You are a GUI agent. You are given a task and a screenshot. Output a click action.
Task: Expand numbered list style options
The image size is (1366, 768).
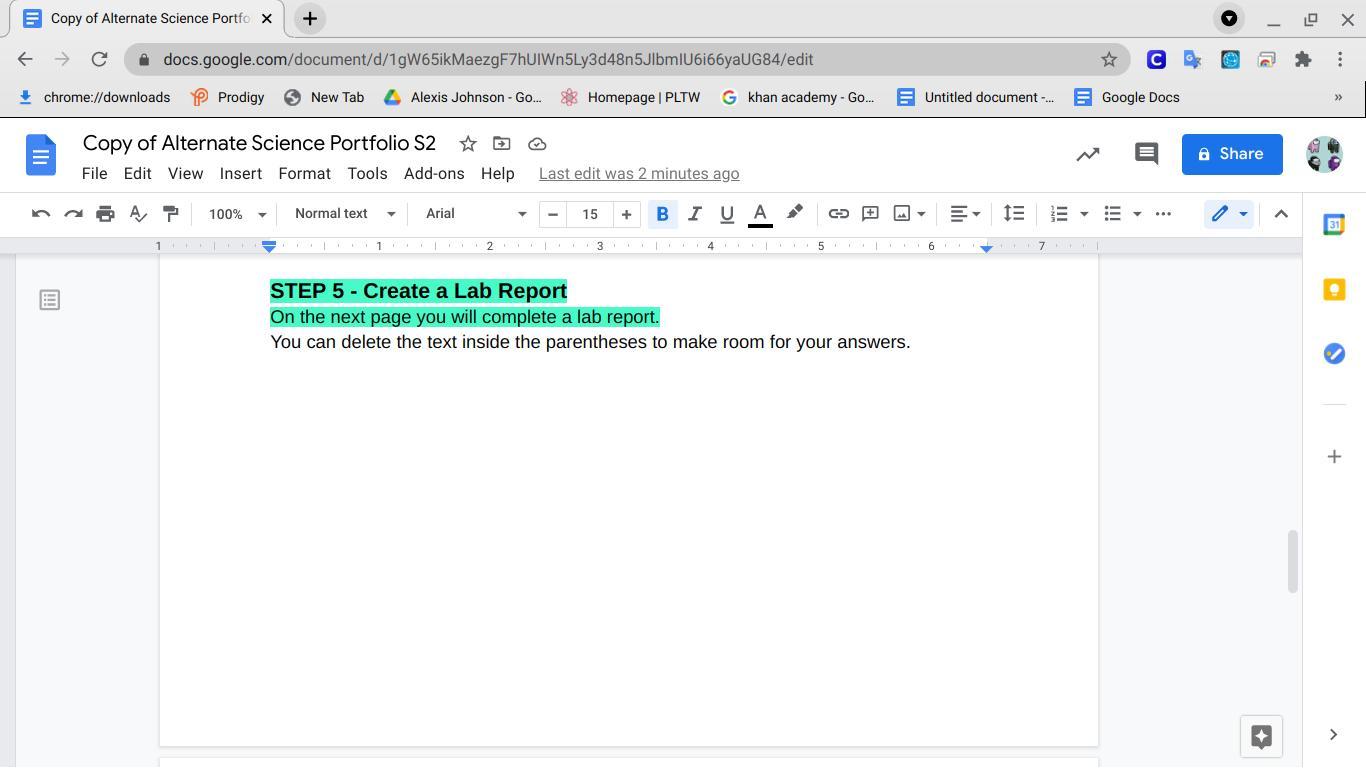(x=1084, y=213)
